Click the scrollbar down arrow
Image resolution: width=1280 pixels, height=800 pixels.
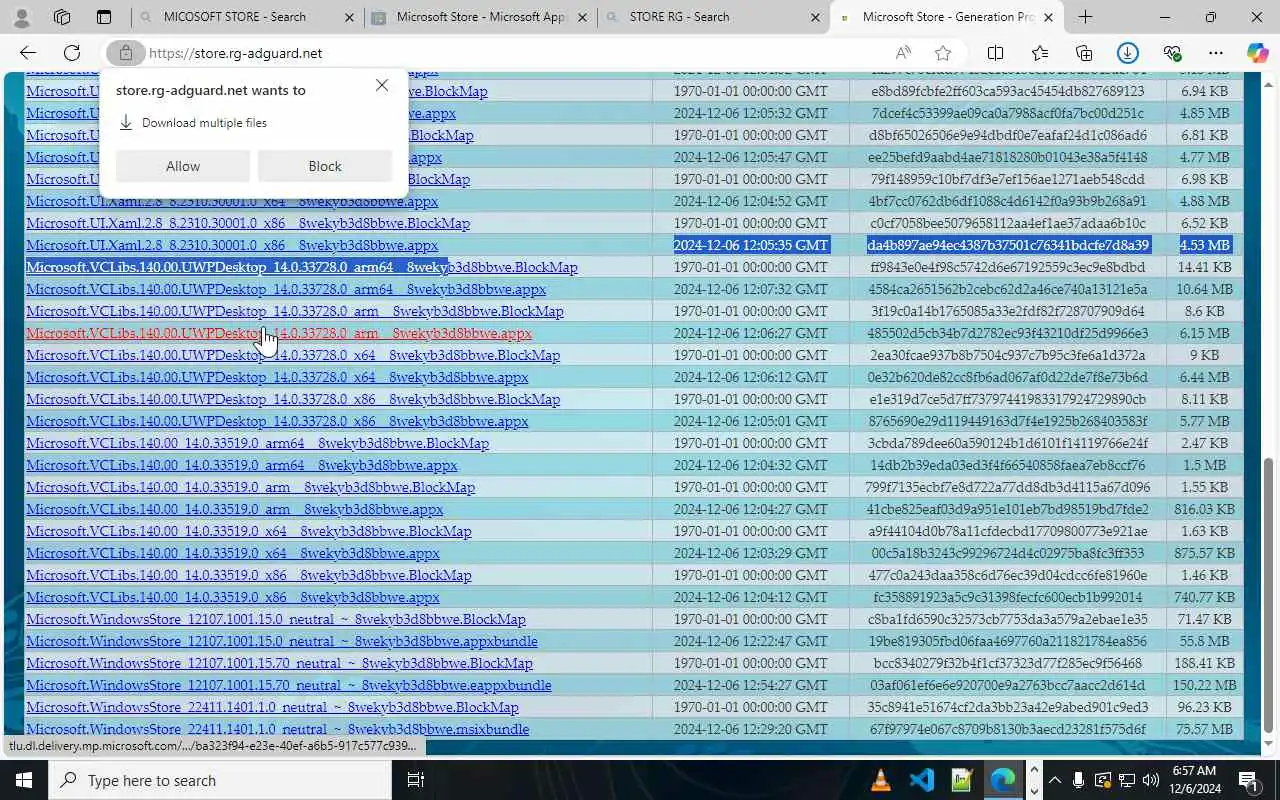[1269, 745]
